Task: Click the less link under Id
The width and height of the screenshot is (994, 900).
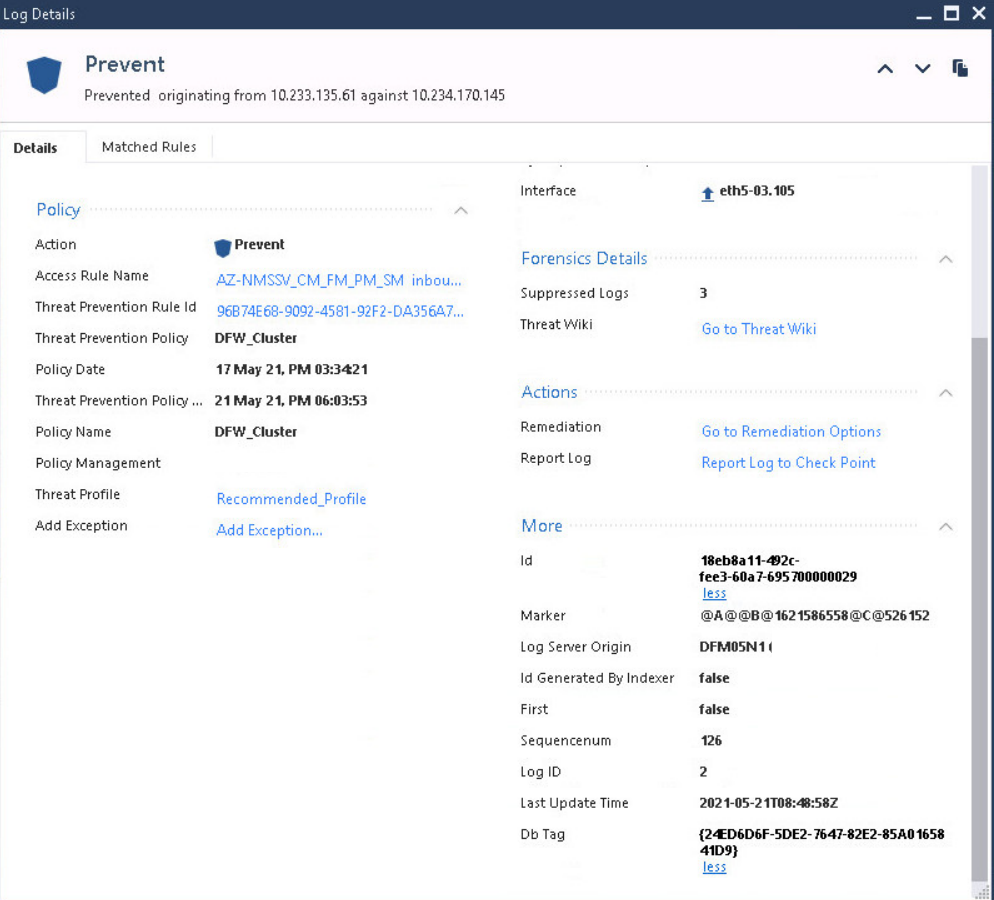Action: (x=714, y=593)
